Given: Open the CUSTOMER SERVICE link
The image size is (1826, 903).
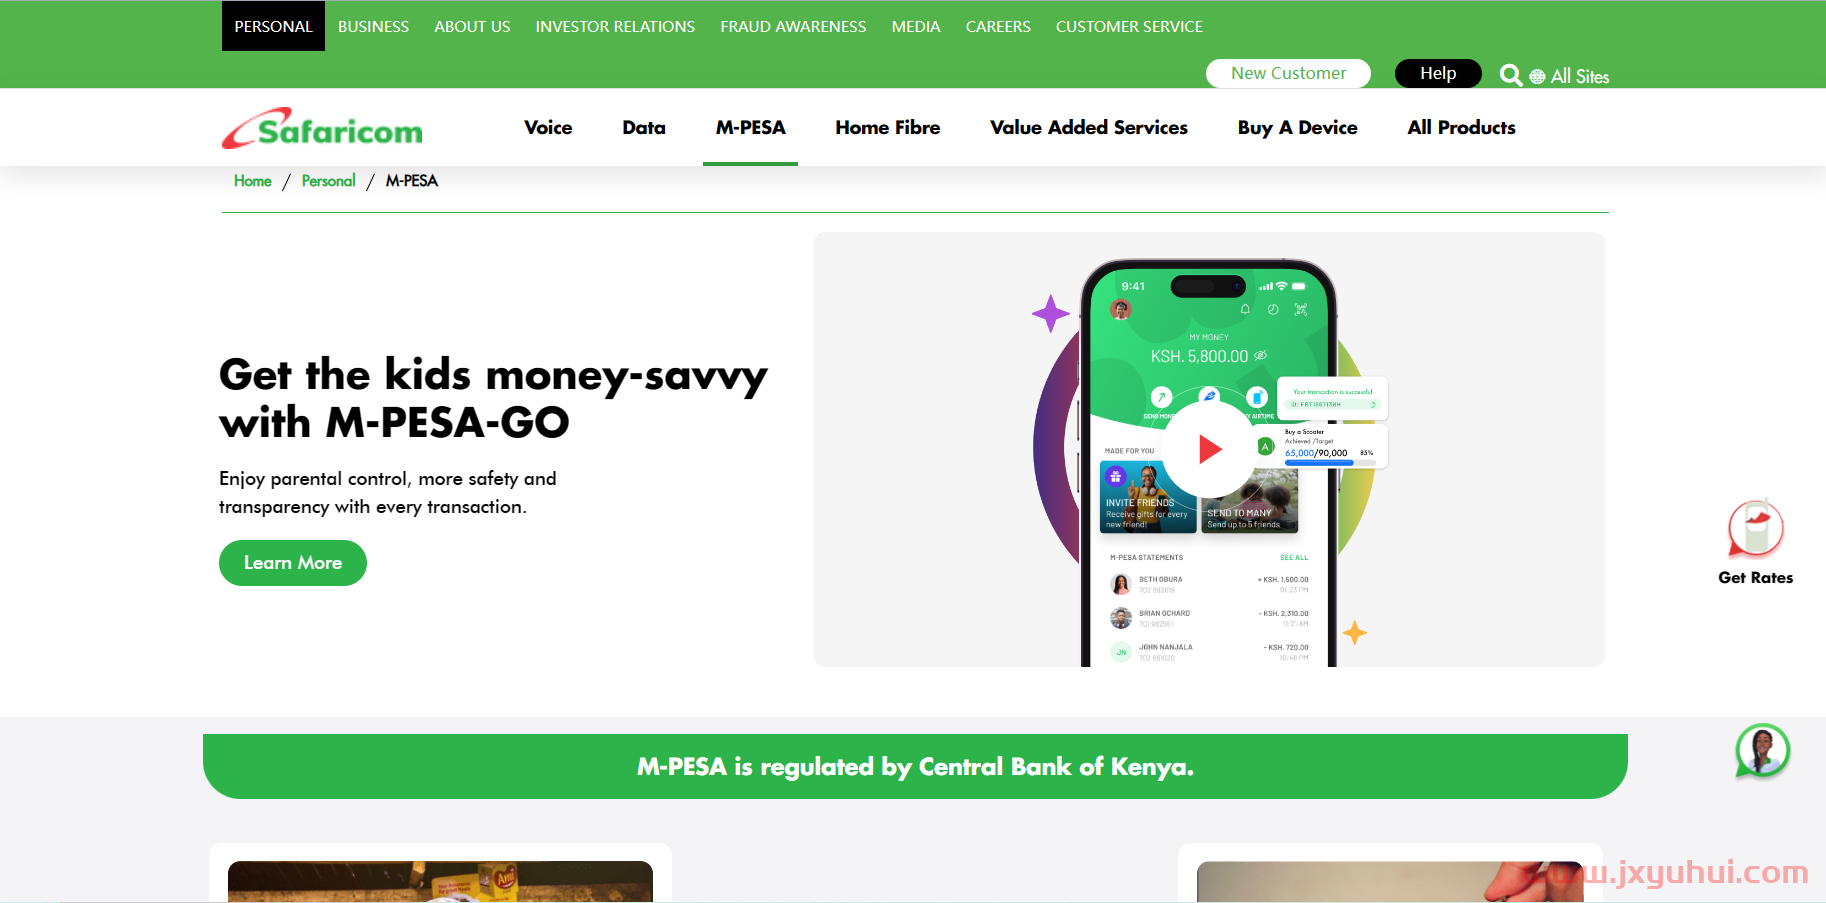Looking at the screenshot, I should (1129, 26).
